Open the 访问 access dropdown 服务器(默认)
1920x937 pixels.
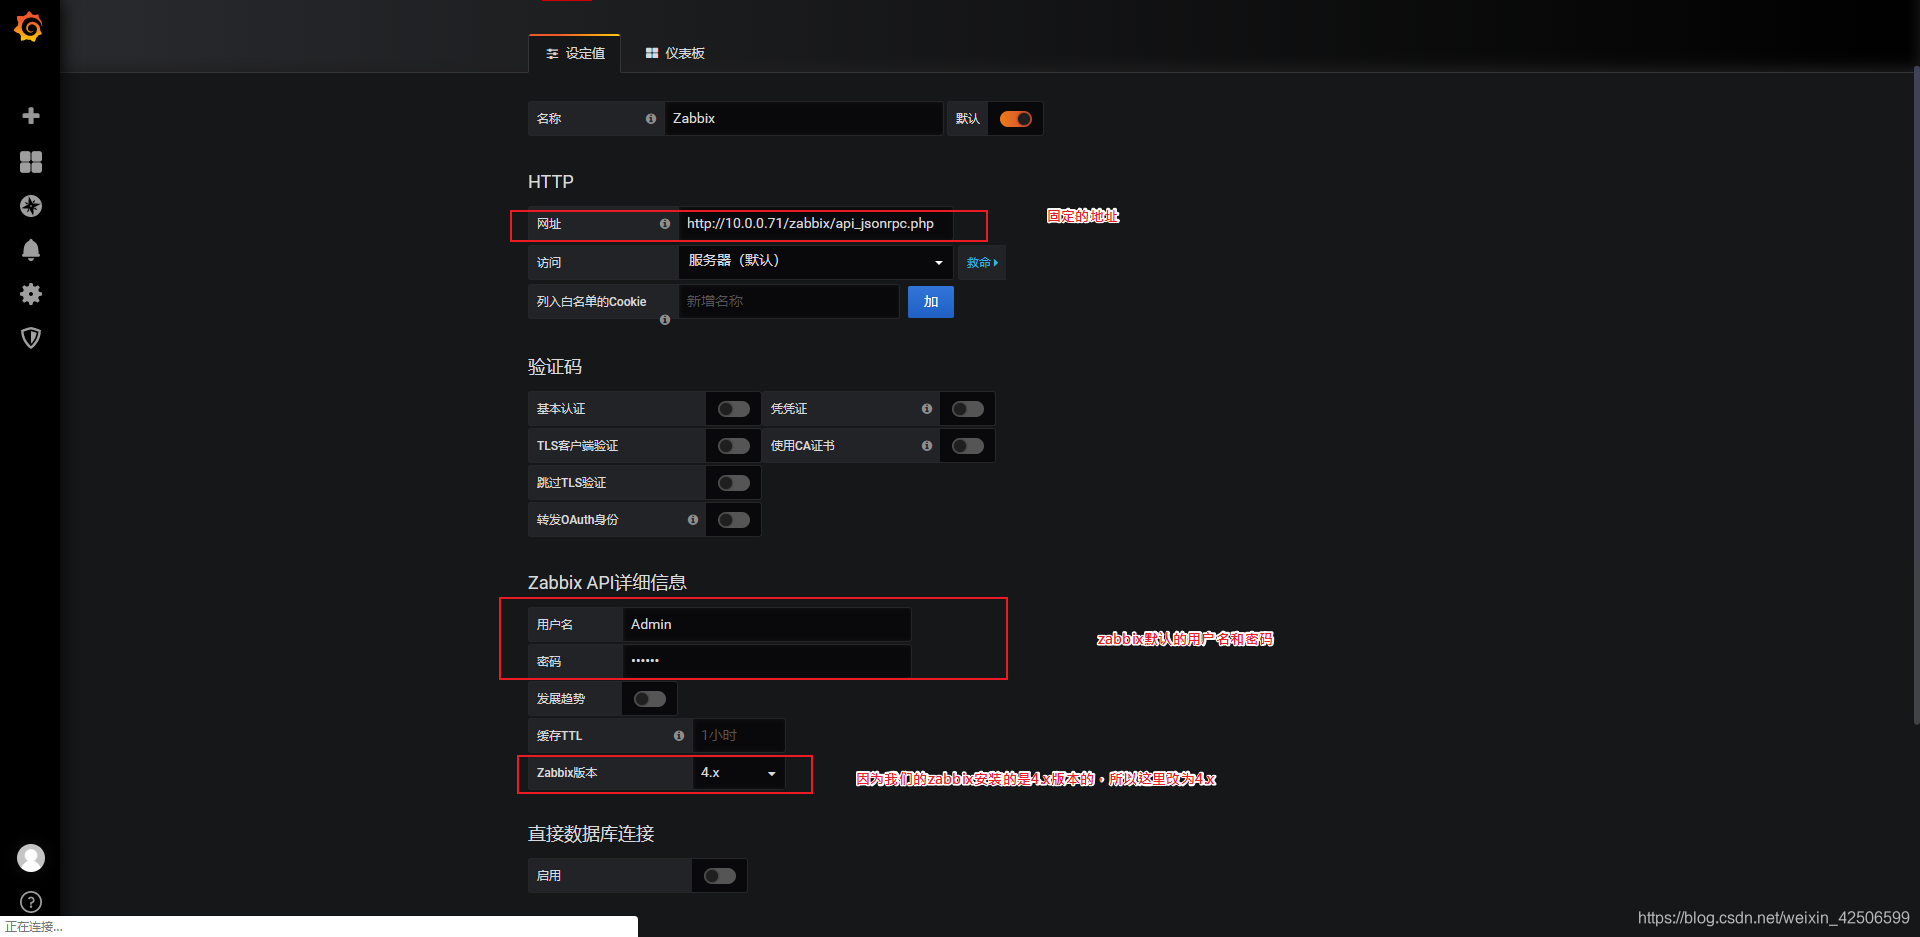coord(816,262)
